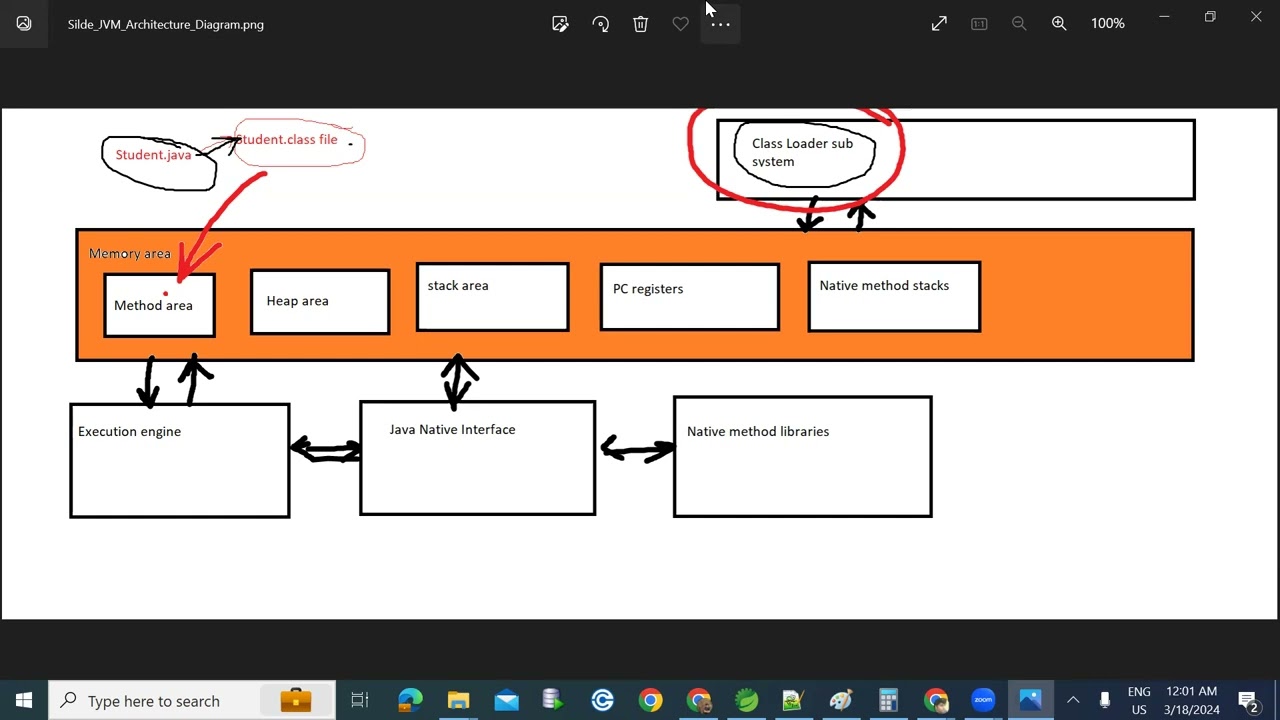Zoom in with the plus magnifier
1280x720 pixels.
(1059, 24)
